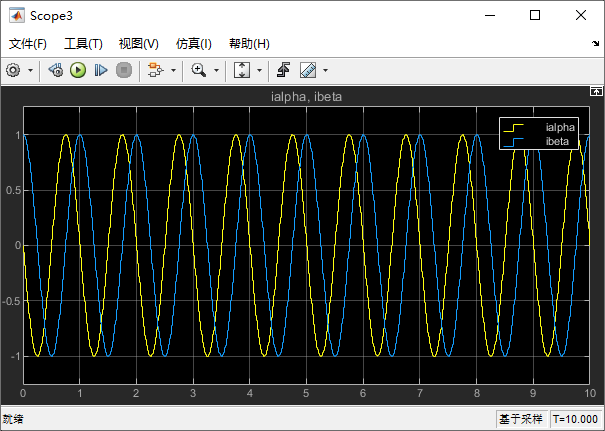
Task: Click the T=10.000 status field
Action: click(x=575, y=419)
